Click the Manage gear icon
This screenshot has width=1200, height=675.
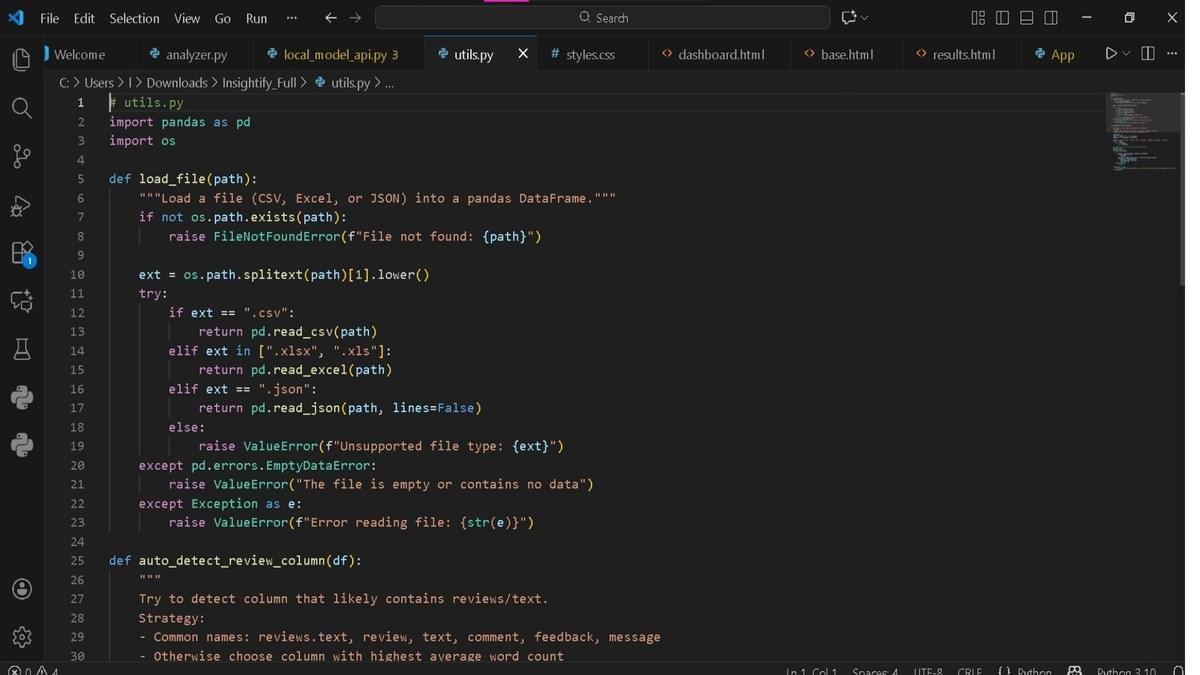[21, 636]
